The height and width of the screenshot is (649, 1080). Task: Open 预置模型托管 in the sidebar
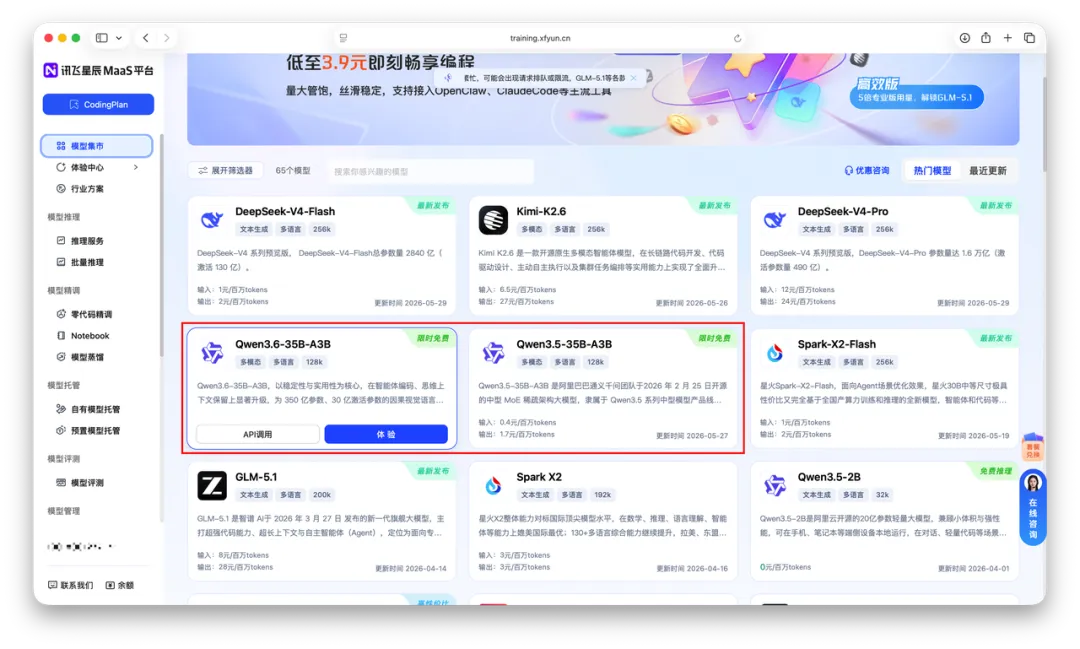pyautogui.click(x=96, y=431)
